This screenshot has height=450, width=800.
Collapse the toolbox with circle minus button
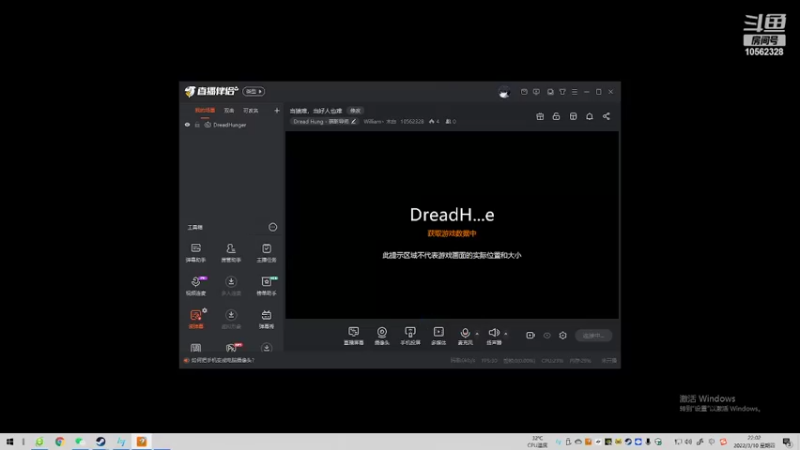click(x=273, y=227)
